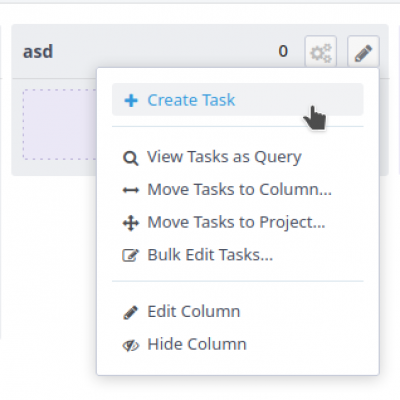Click the magnifier icon for View Tasks as Query

coord(130,158)
